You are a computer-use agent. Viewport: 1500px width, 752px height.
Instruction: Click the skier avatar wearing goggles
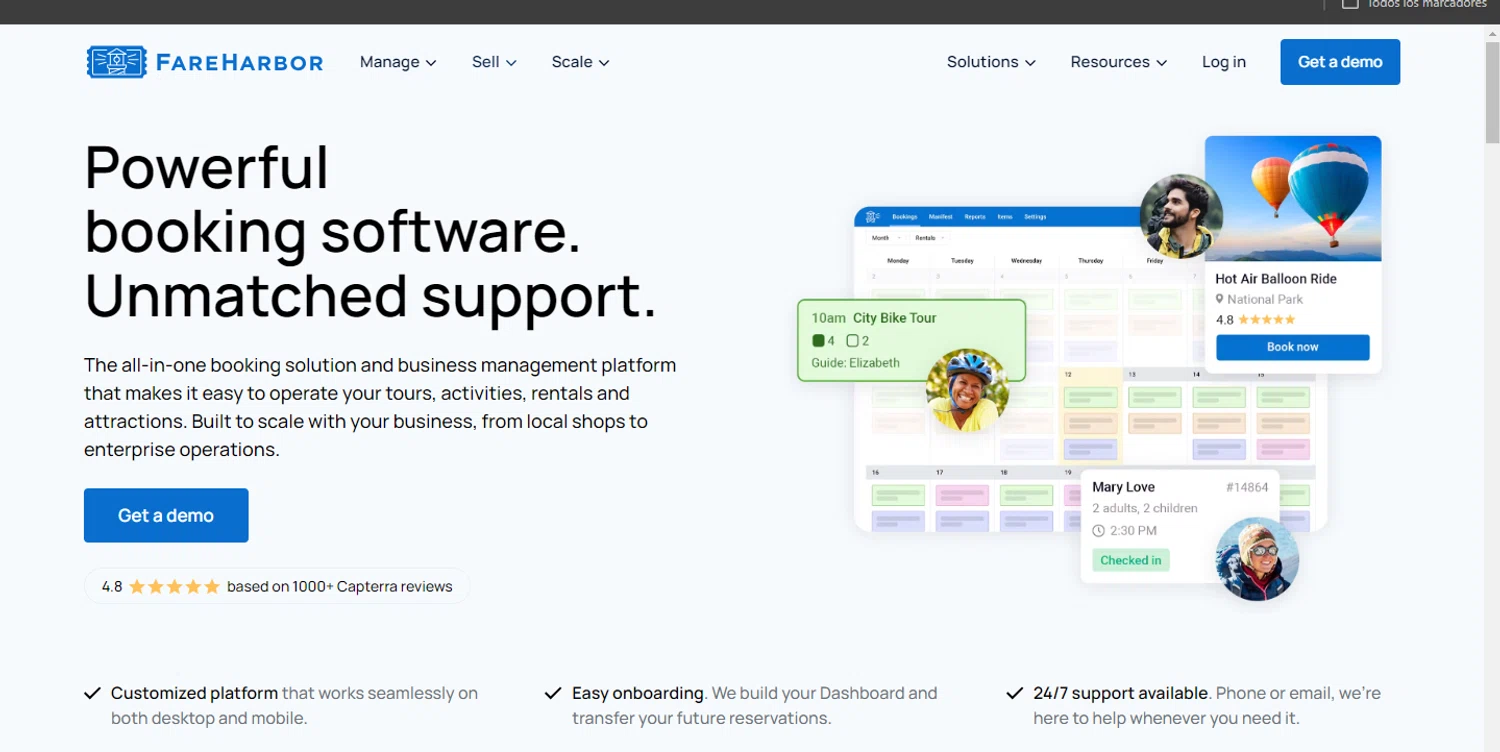(1257, 558)
